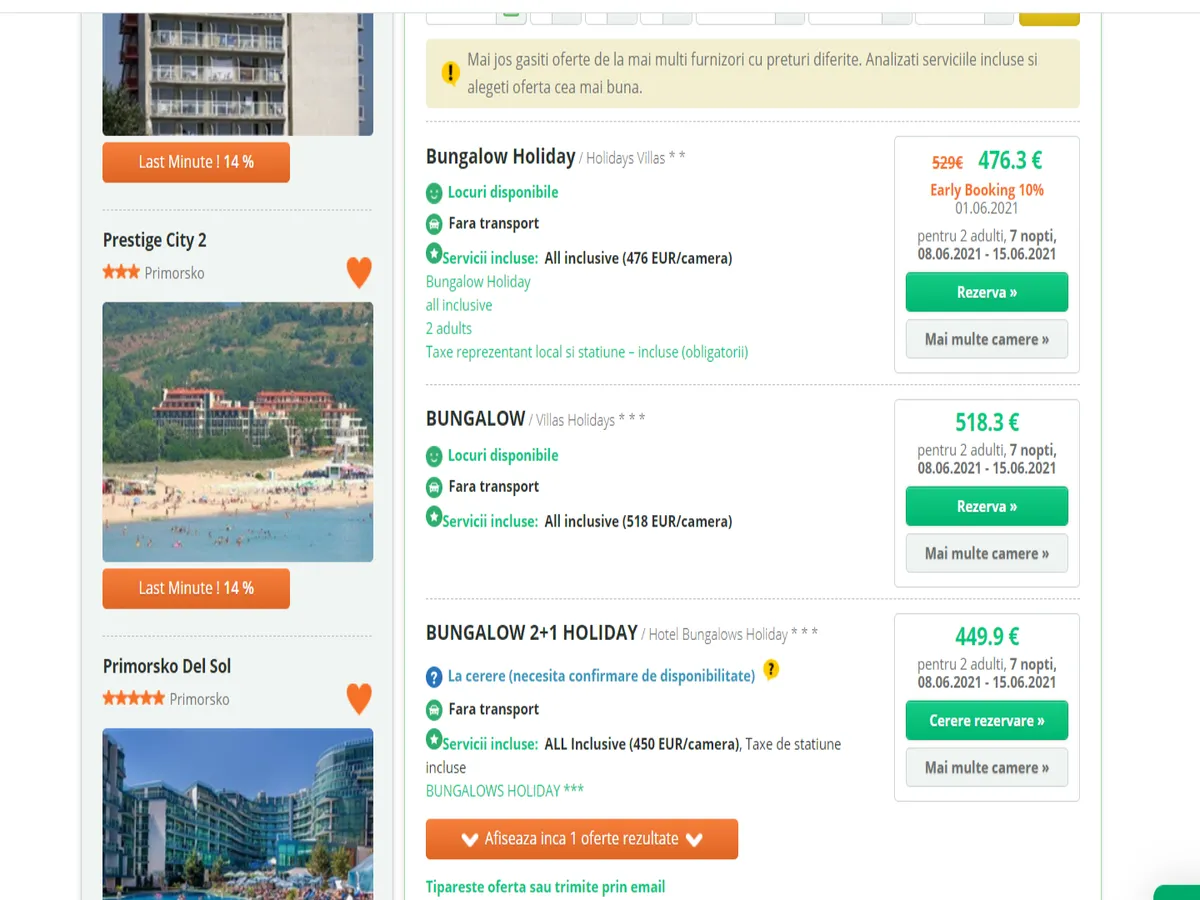Image resolution: width=1200 pixels, height=900 pixels.
Task: Click Last Minute 14% under Prestige City 2 photo
Action: pos(196,588)
